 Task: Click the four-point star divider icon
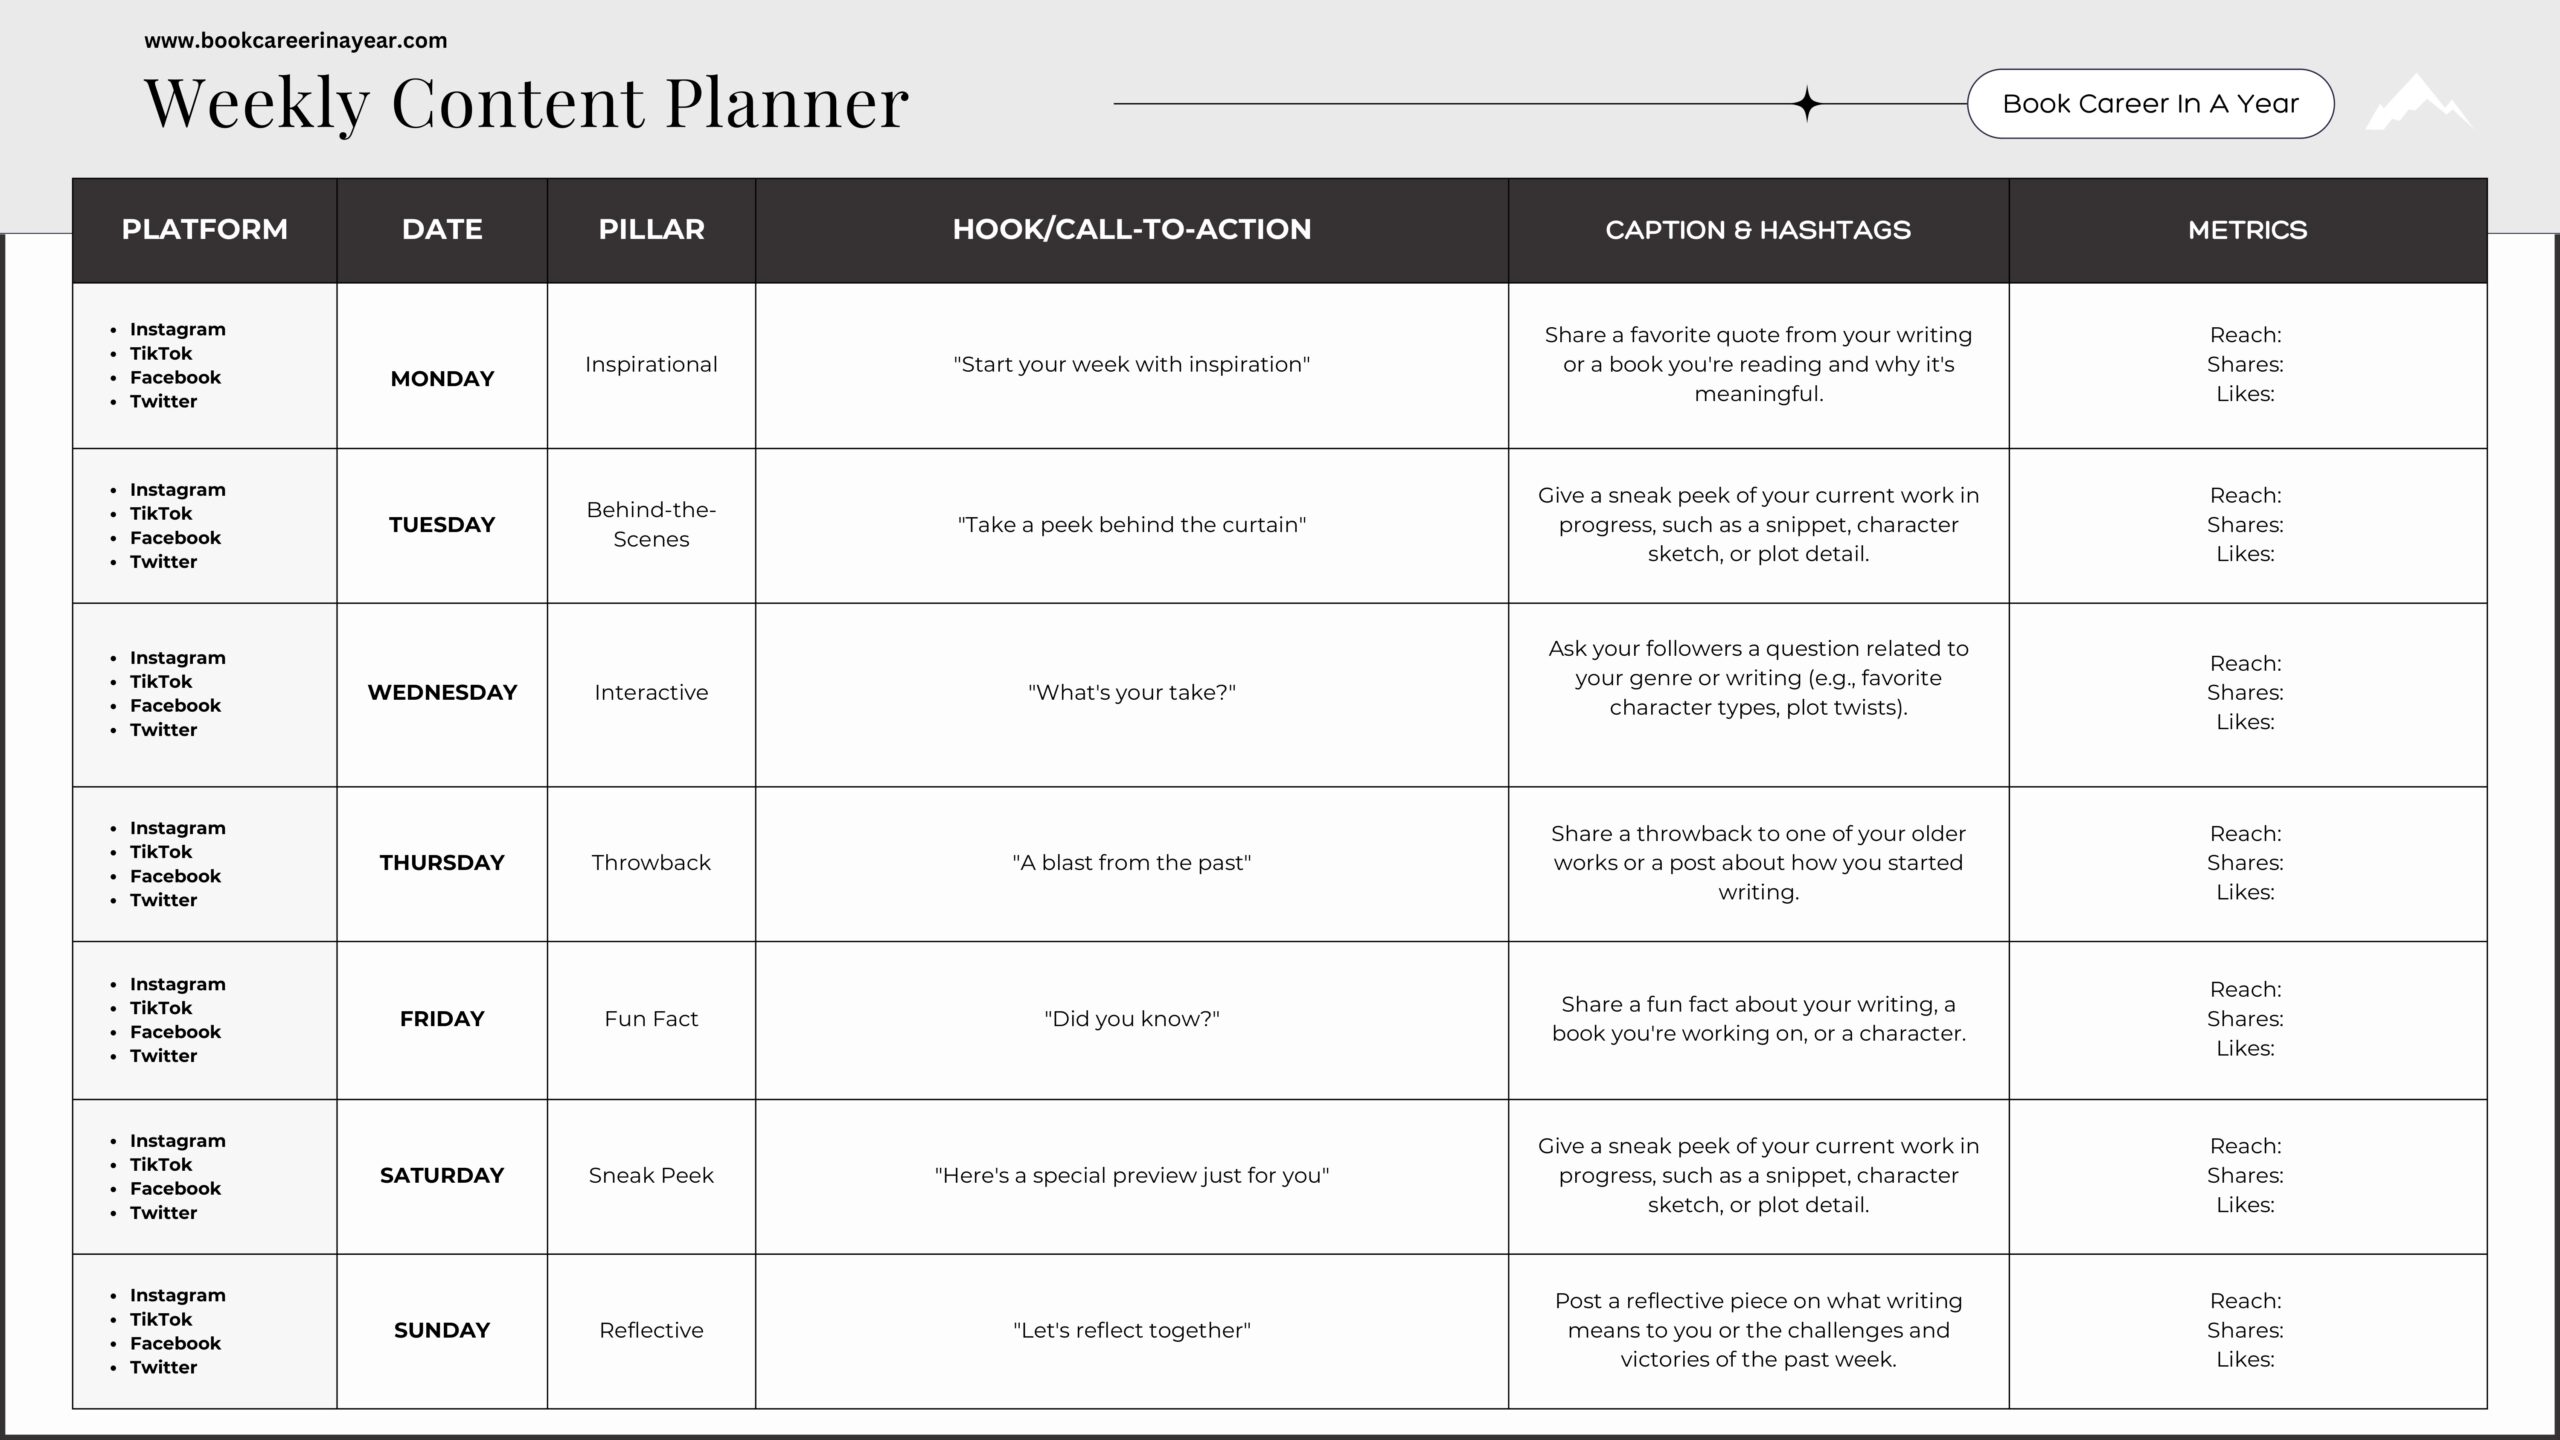[1806, 104]
